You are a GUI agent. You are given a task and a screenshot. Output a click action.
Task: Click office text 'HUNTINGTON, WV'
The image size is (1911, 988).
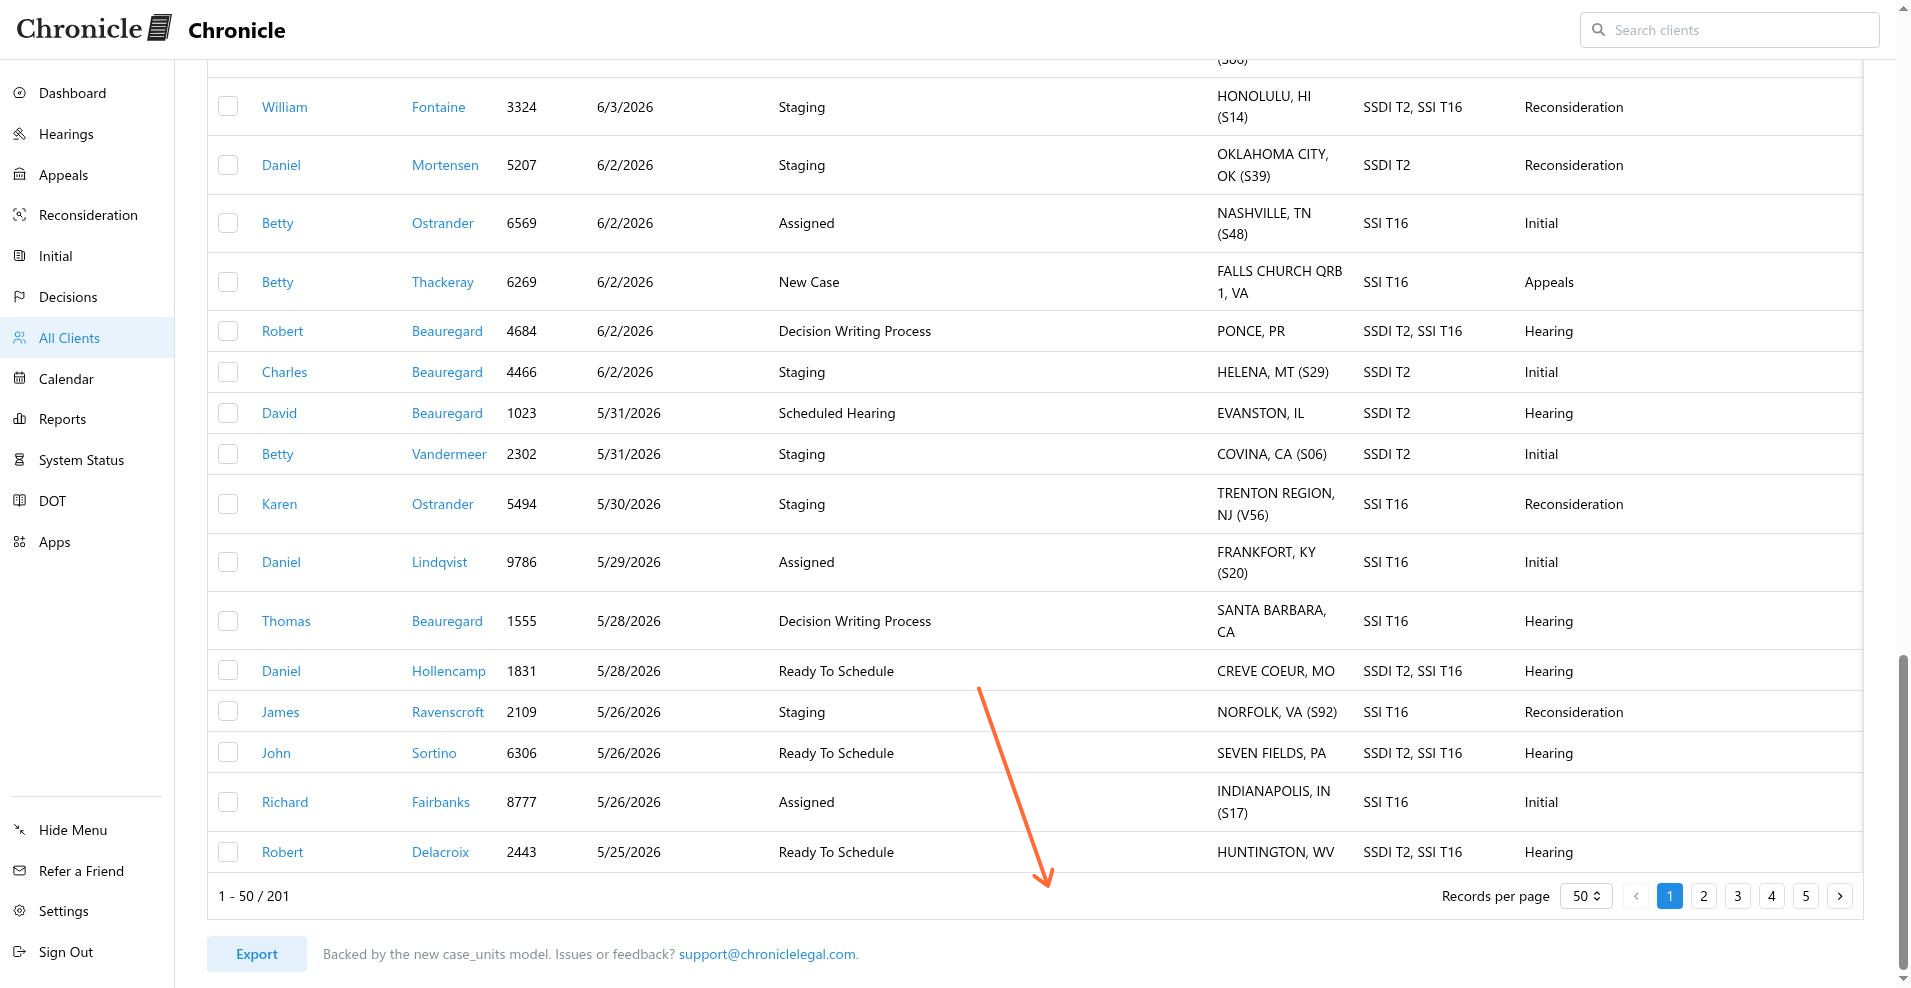[x=1276, y=852]
